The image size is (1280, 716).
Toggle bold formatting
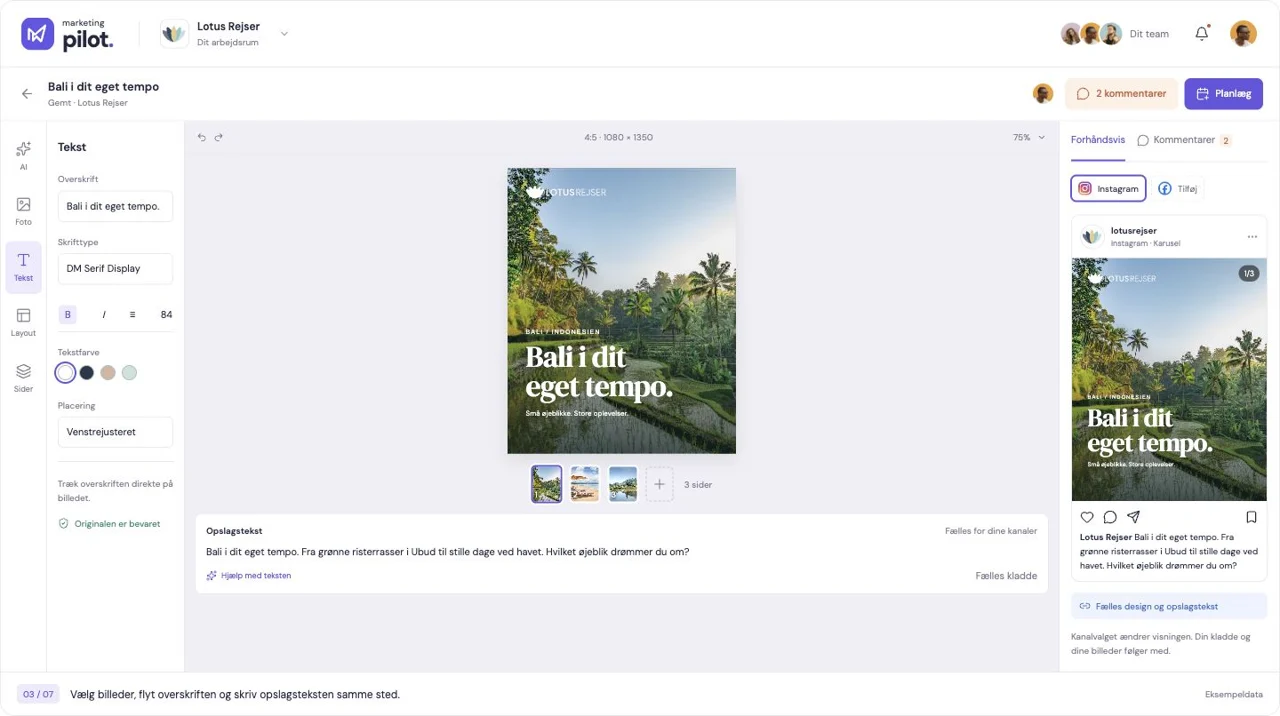68,314
